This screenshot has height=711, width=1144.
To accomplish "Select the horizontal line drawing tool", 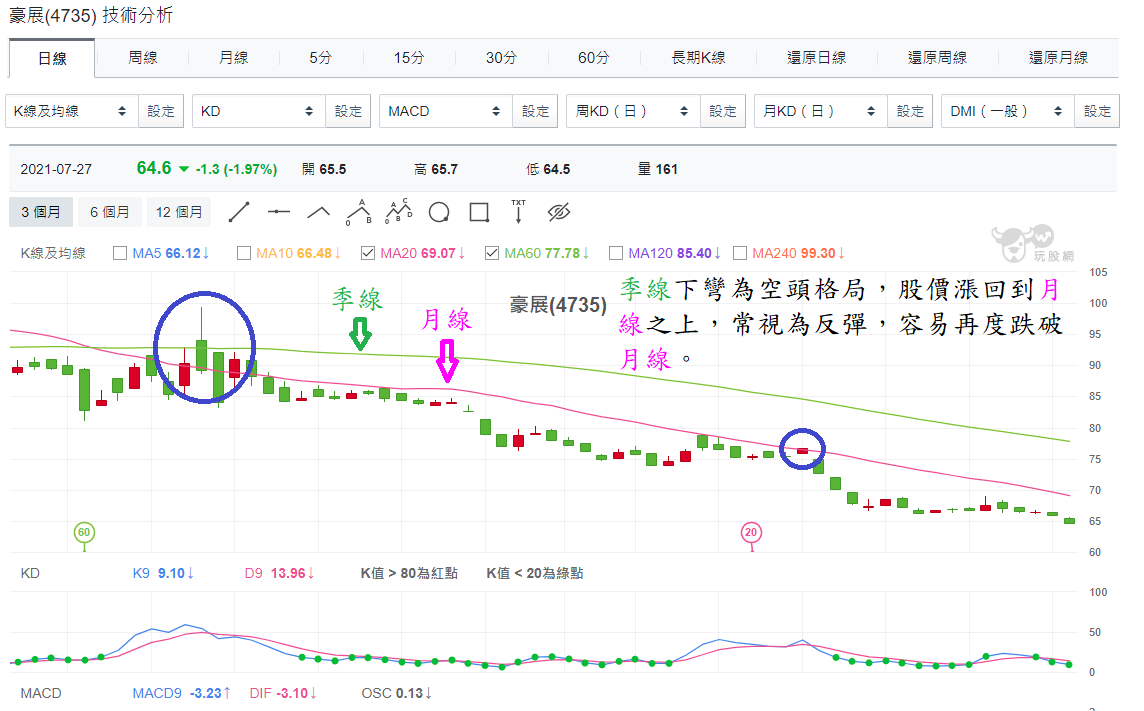I will pos(278,212).
